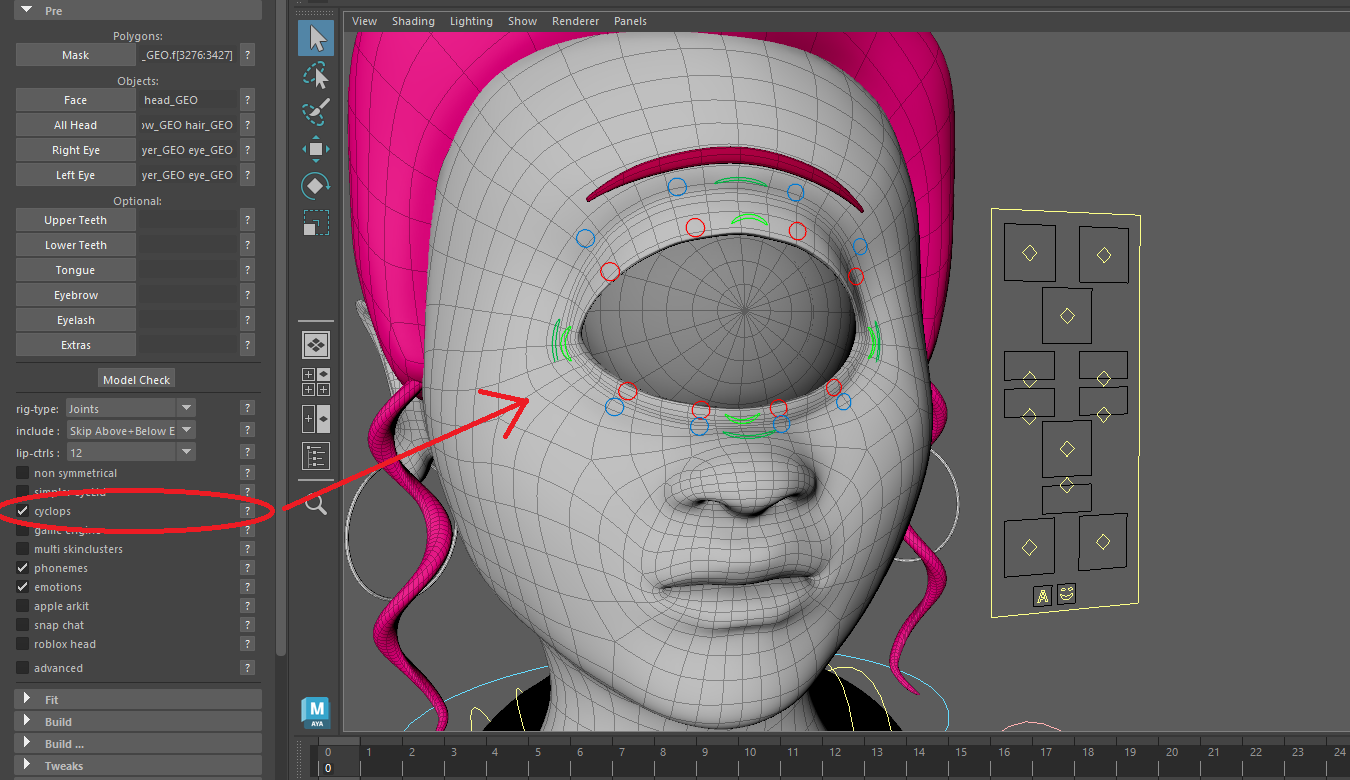The width and height of the screenshot is (1350, 780).
Task: Open the lip-ctrls 12 dropdown
Action: point(130,452)
